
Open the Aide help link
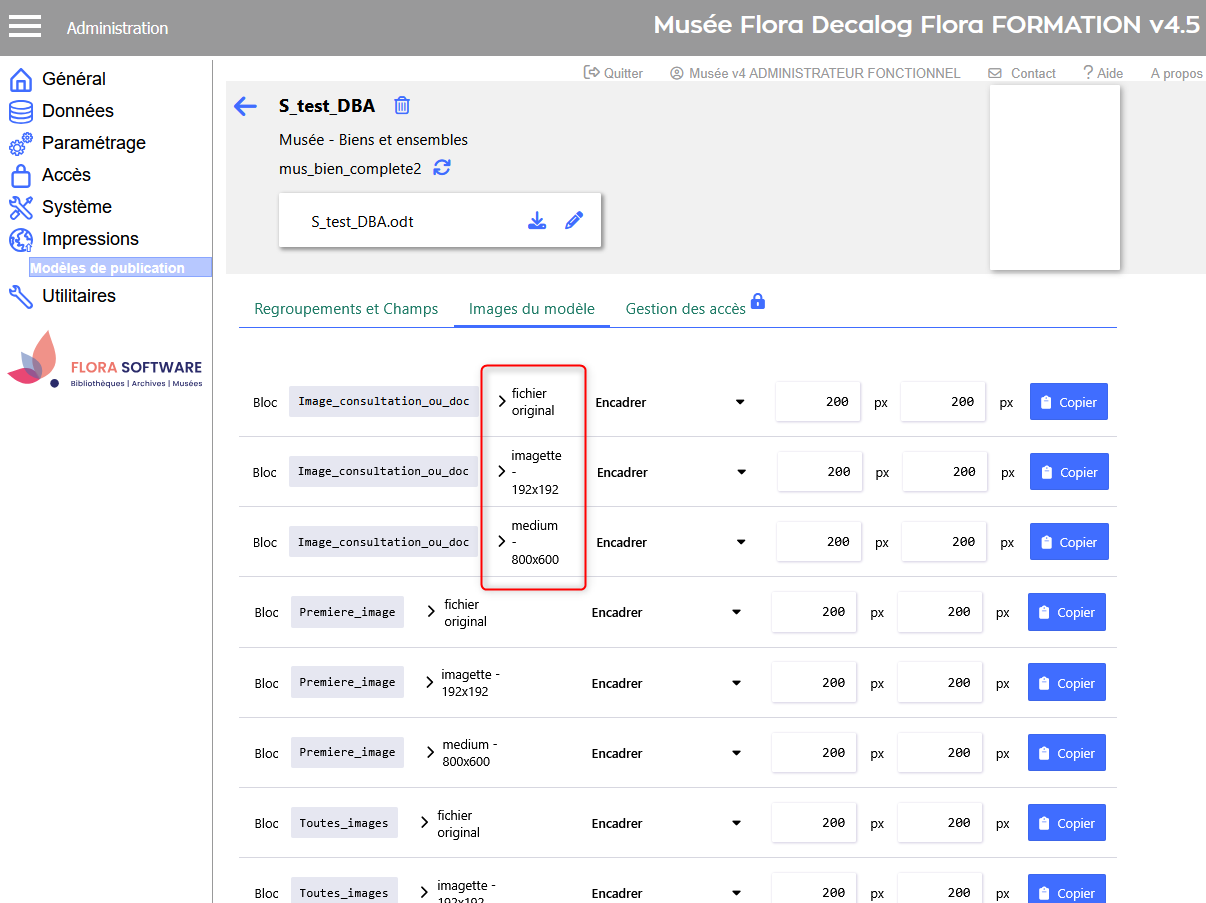point(1102,73)
